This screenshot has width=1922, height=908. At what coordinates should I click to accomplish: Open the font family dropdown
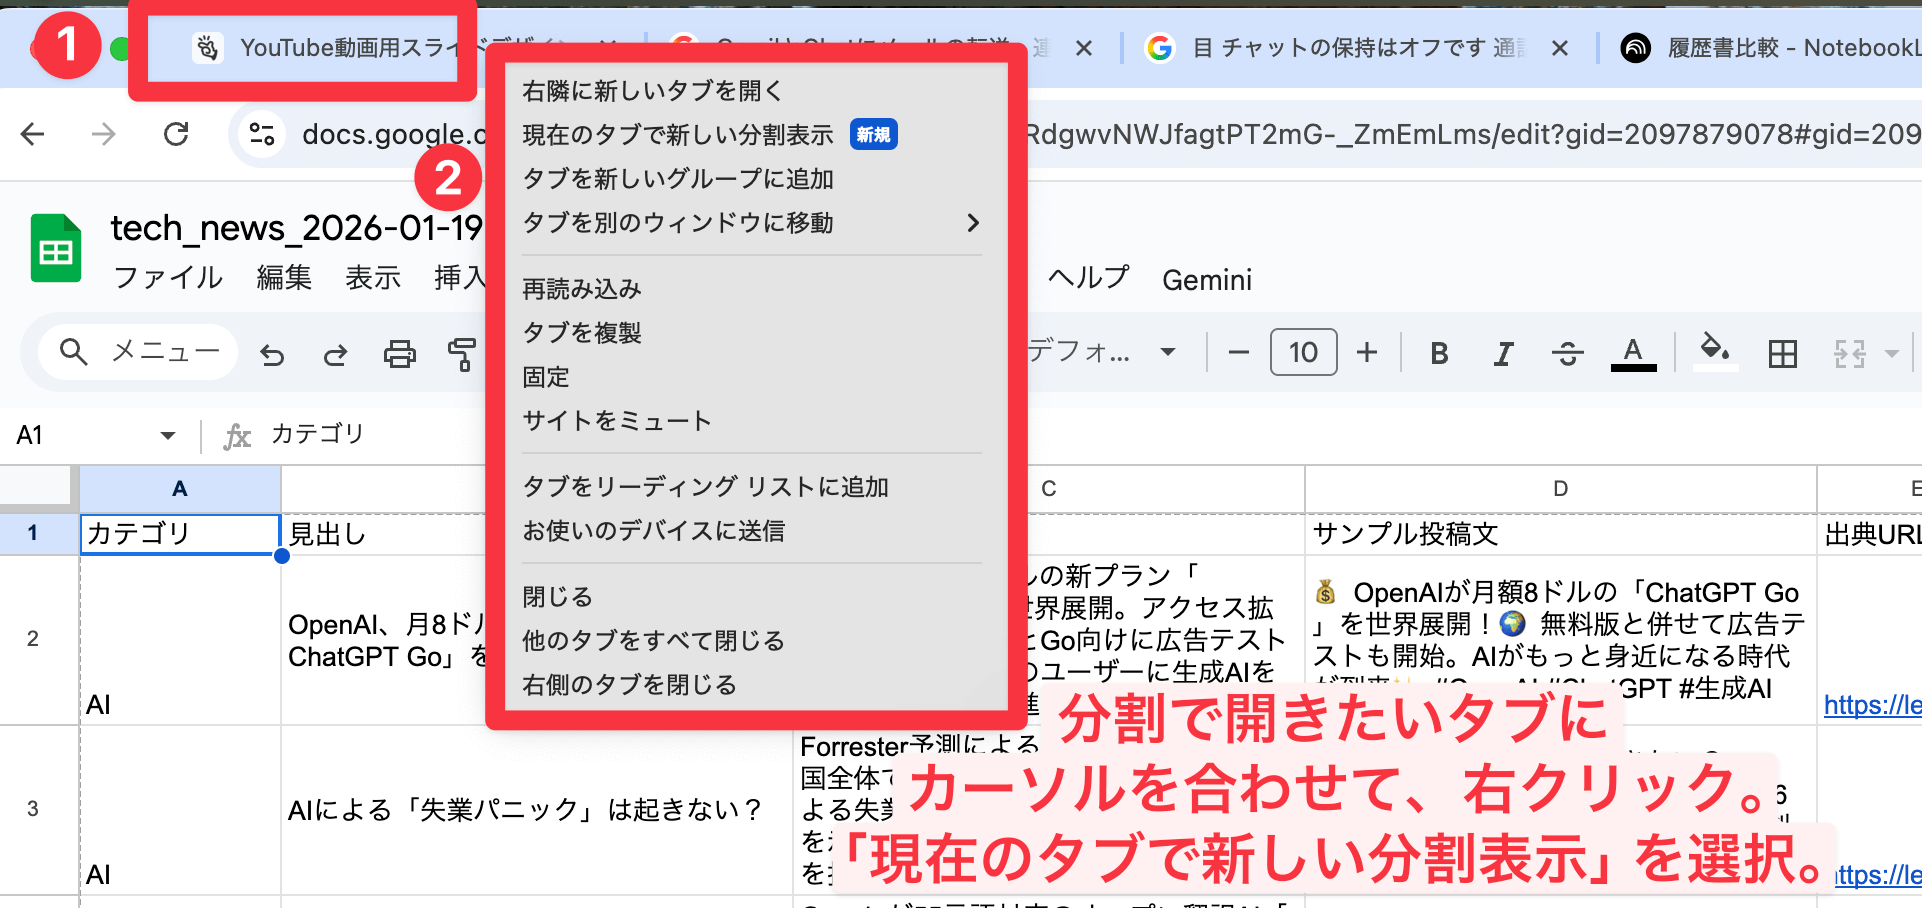point(1100,352)
